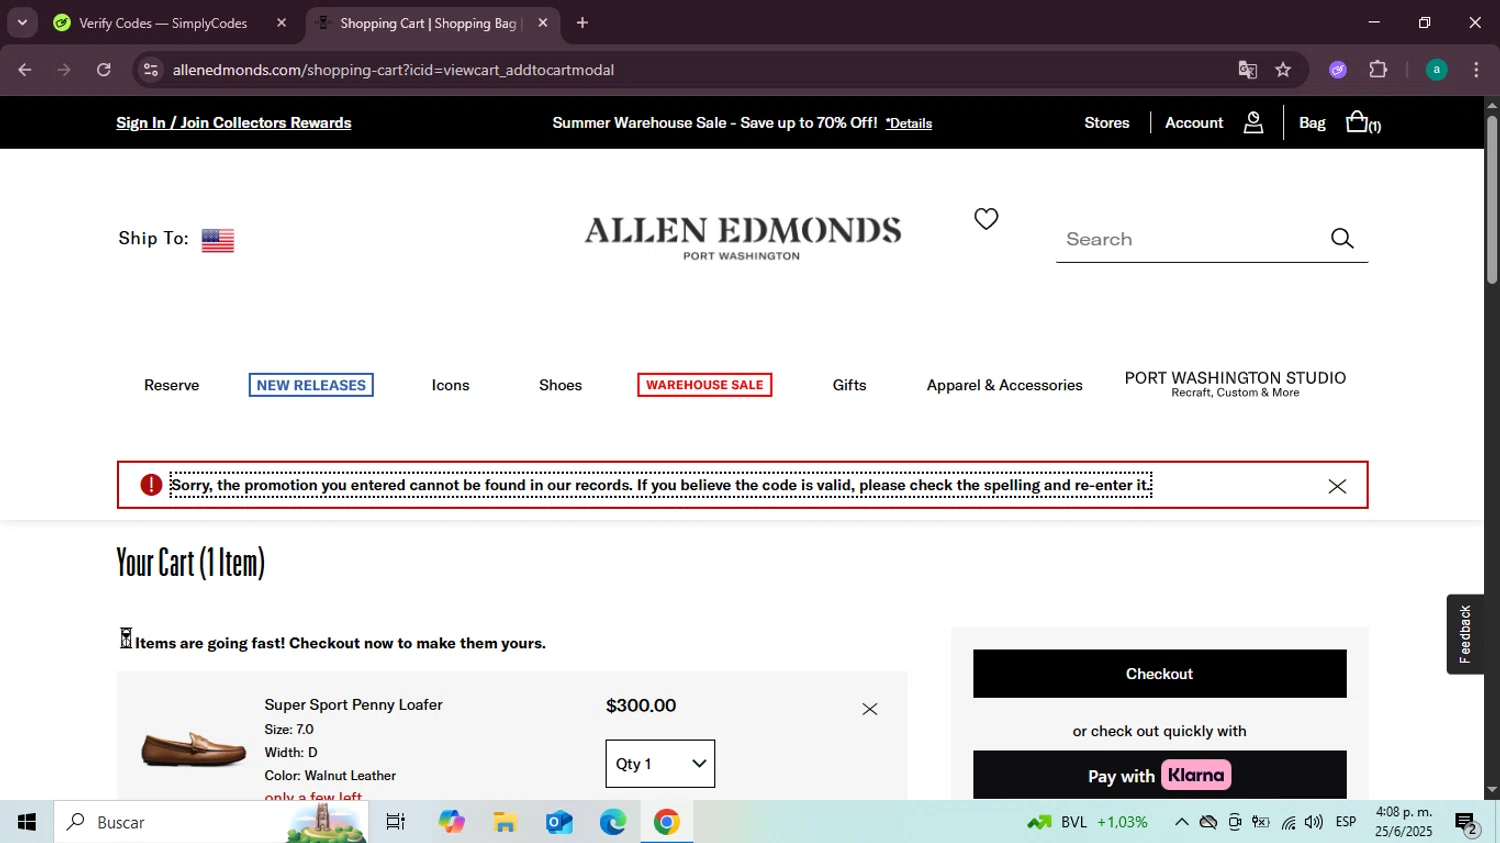Open the volume speaker icon
The image size is (1500, 843).
pos(1314,822)
